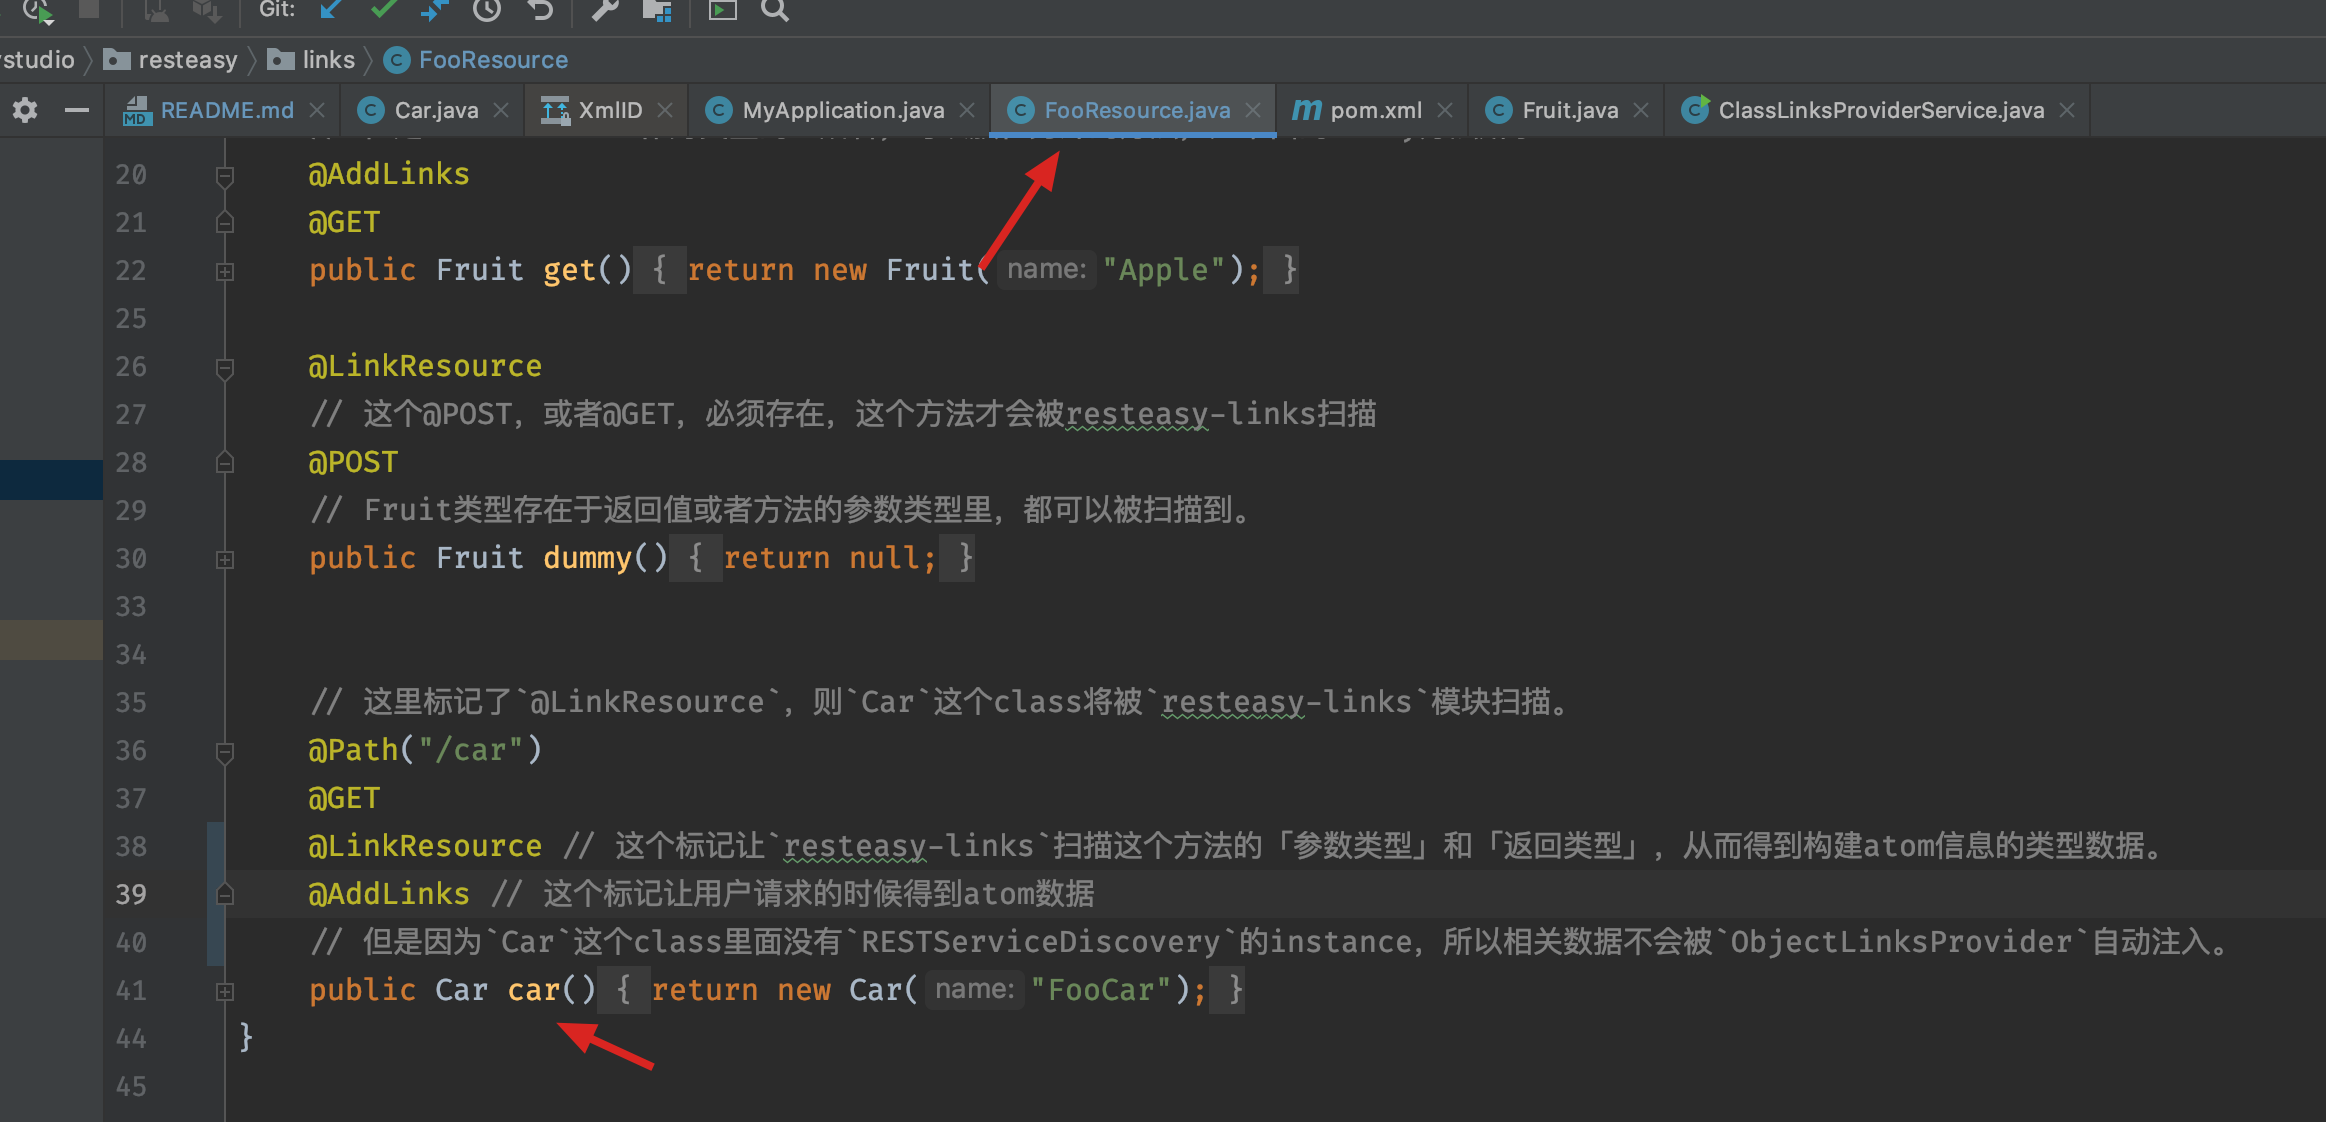Open settings via the wrench icon

tap(605, 10)
